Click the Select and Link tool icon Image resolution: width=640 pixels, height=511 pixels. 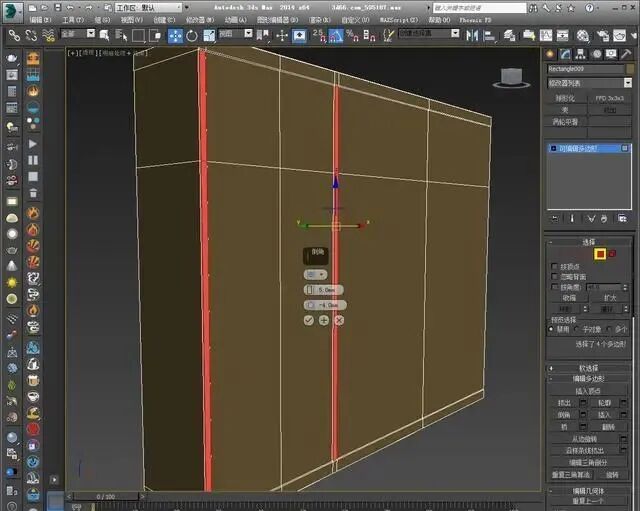point(14,36)
